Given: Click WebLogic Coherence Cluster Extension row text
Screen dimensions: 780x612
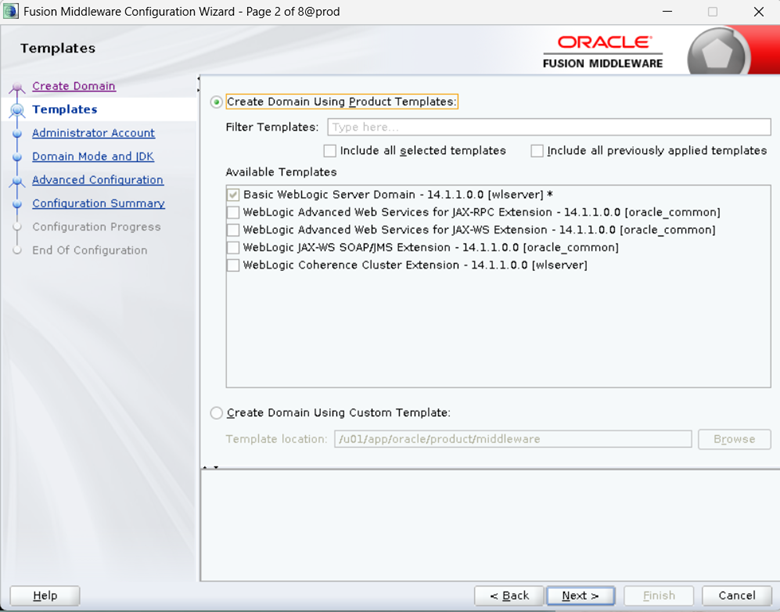Looking at the screenshot, I should click(415, 265).
